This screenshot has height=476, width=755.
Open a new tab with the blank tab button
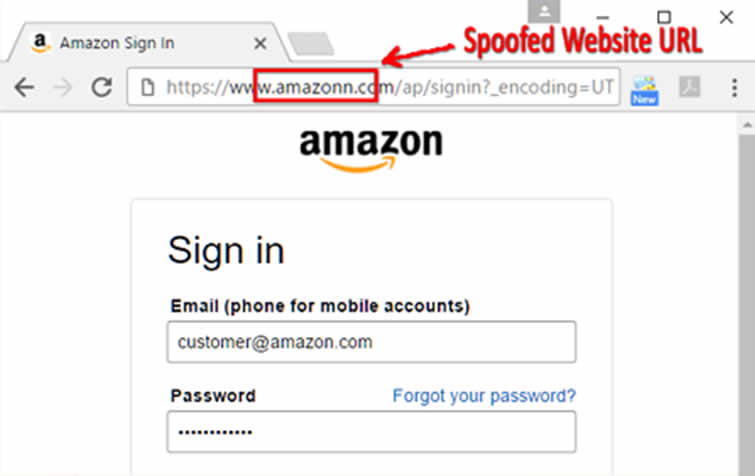coord(311,44)
